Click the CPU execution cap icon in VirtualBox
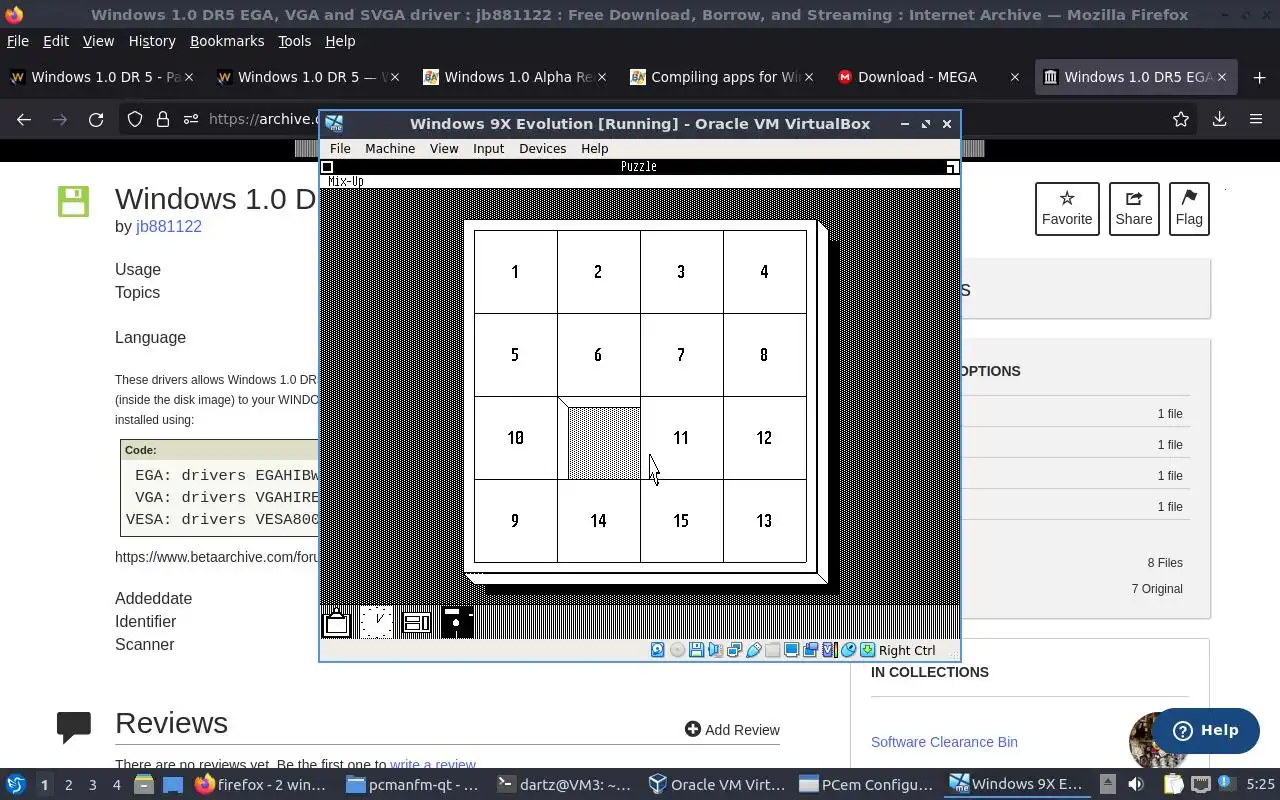 829,650
